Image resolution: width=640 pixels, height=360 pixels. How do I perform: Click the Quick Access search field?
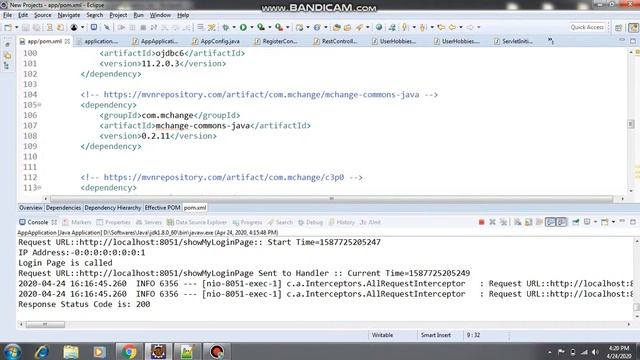587,27
